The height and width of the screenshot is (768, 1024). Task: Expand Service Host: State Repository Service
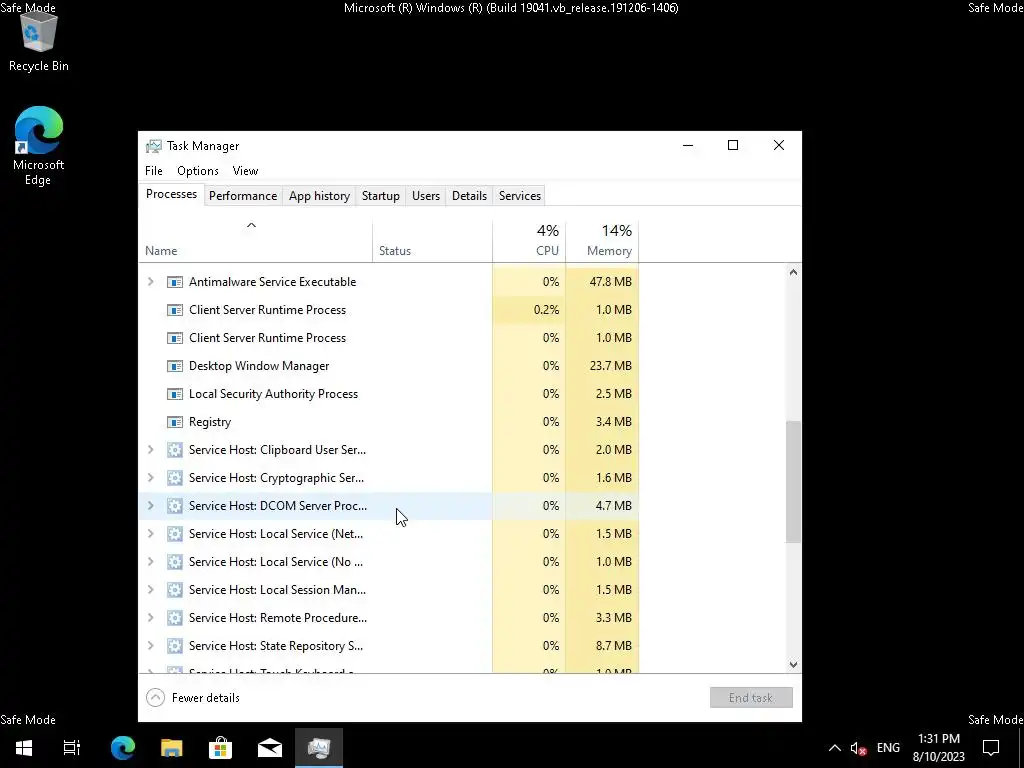coord(151,646)
